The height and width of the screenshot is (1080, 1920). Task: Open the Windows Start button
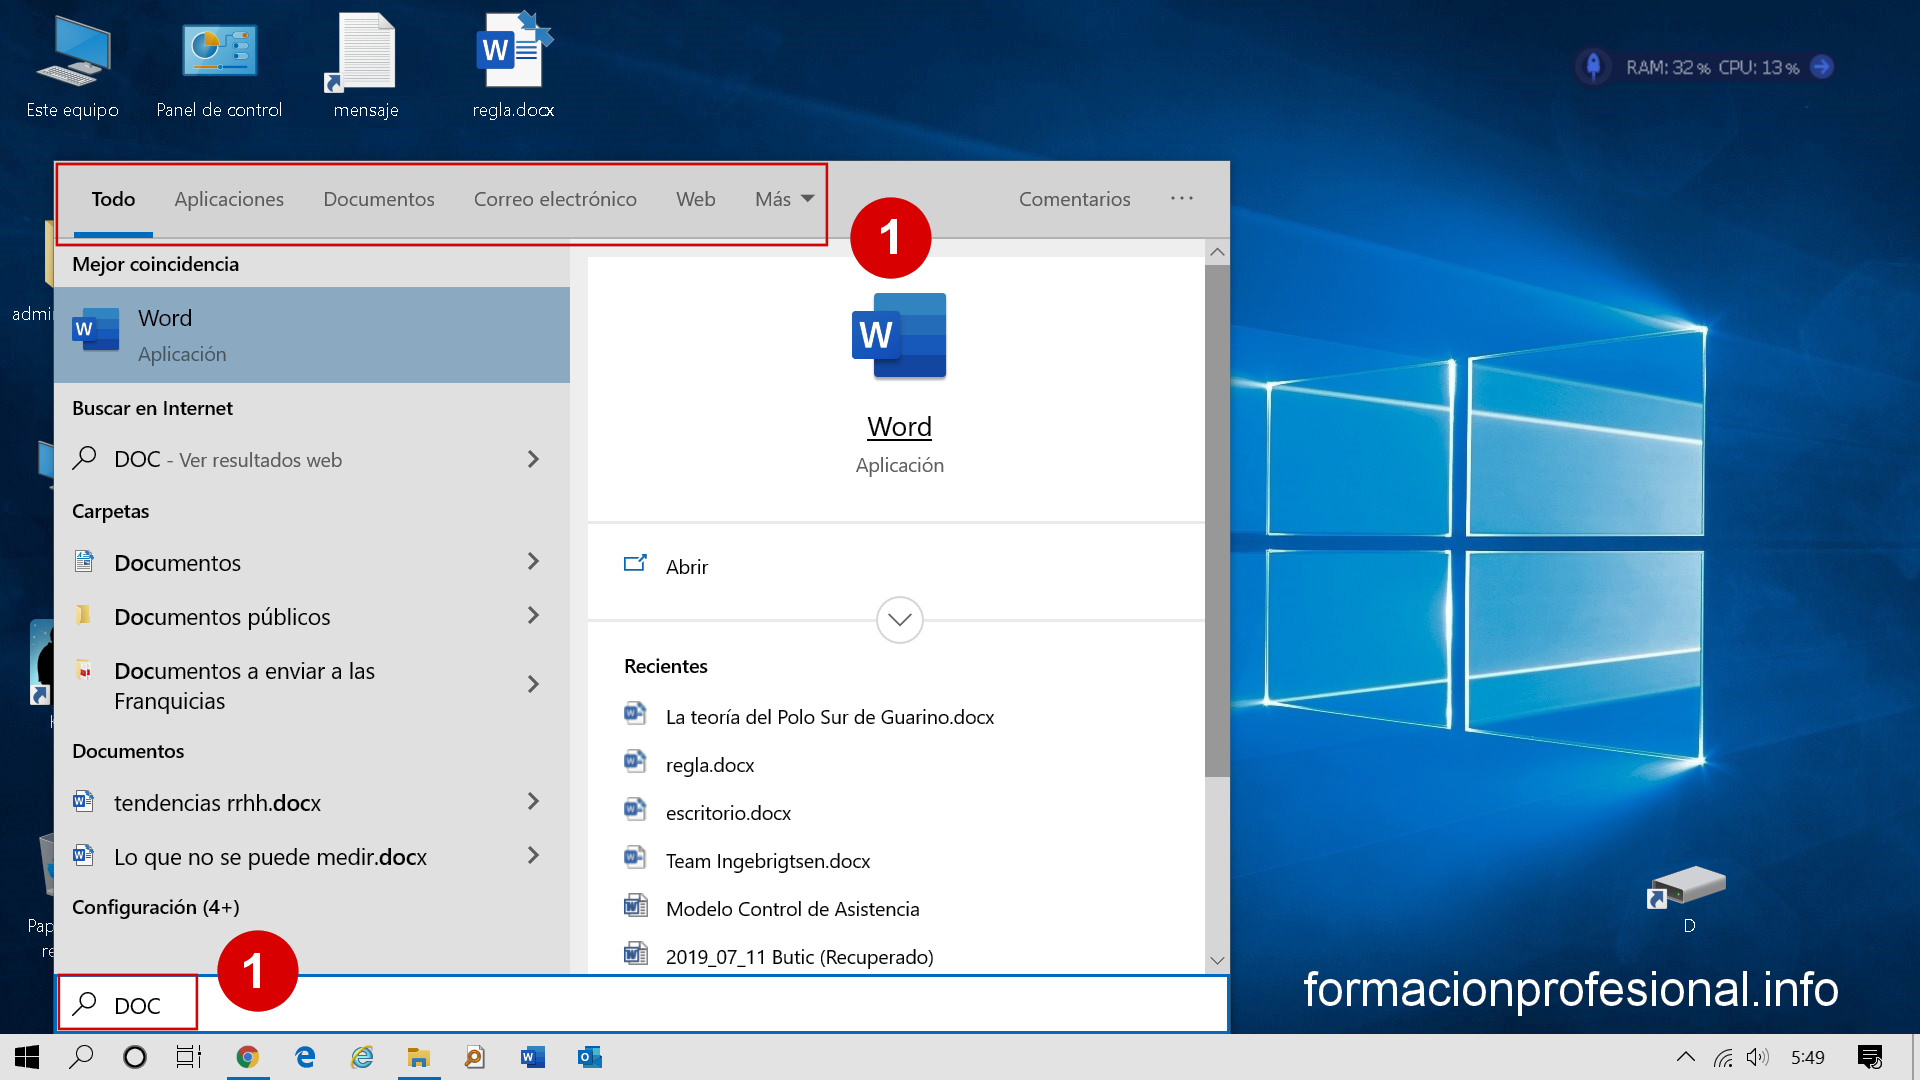click(x=27, y=1057)
